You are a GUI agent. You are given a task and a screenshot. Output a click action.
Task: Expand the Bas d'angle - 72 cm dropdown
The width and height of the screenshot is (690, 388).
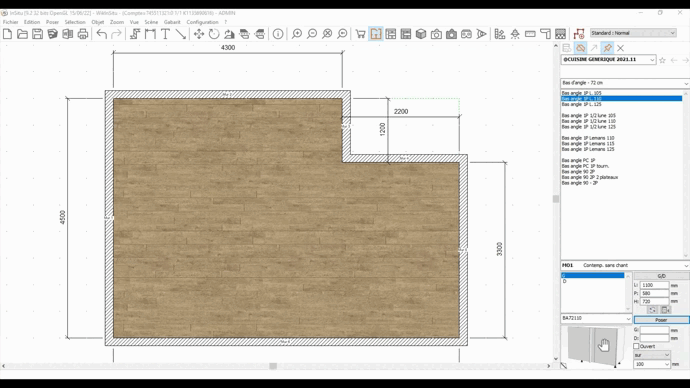pos(625,83)
